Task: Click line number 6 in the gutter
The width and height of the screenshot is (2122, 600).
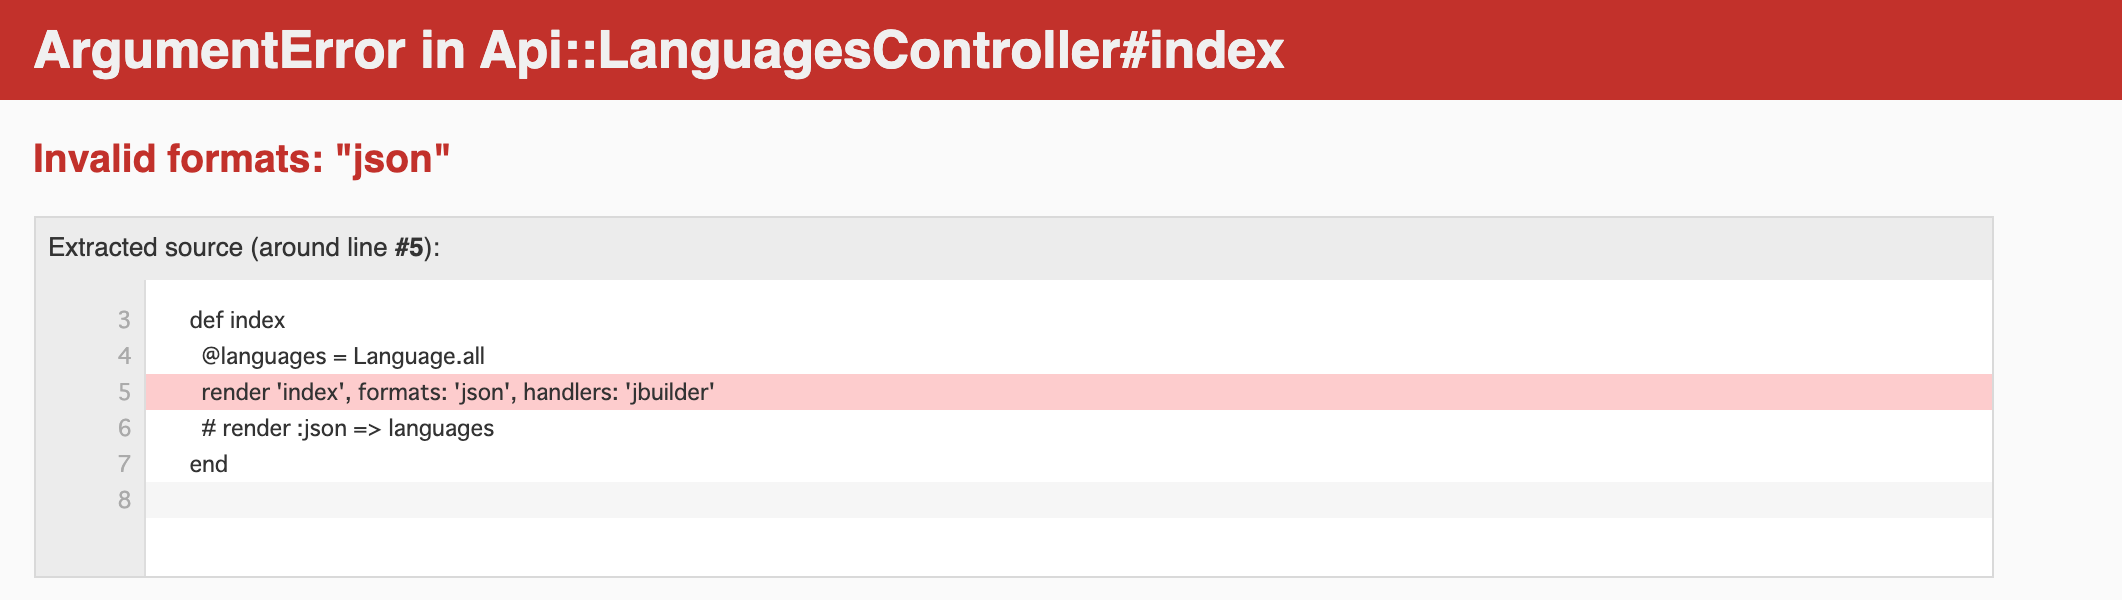Action: point(124,428)
